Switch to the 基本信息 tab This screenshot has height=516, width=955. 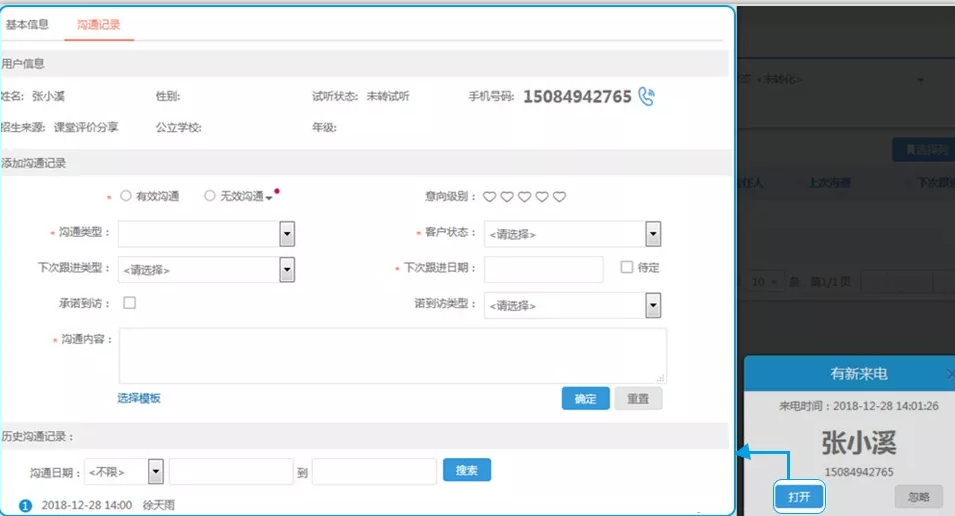(x=27, y=24)
